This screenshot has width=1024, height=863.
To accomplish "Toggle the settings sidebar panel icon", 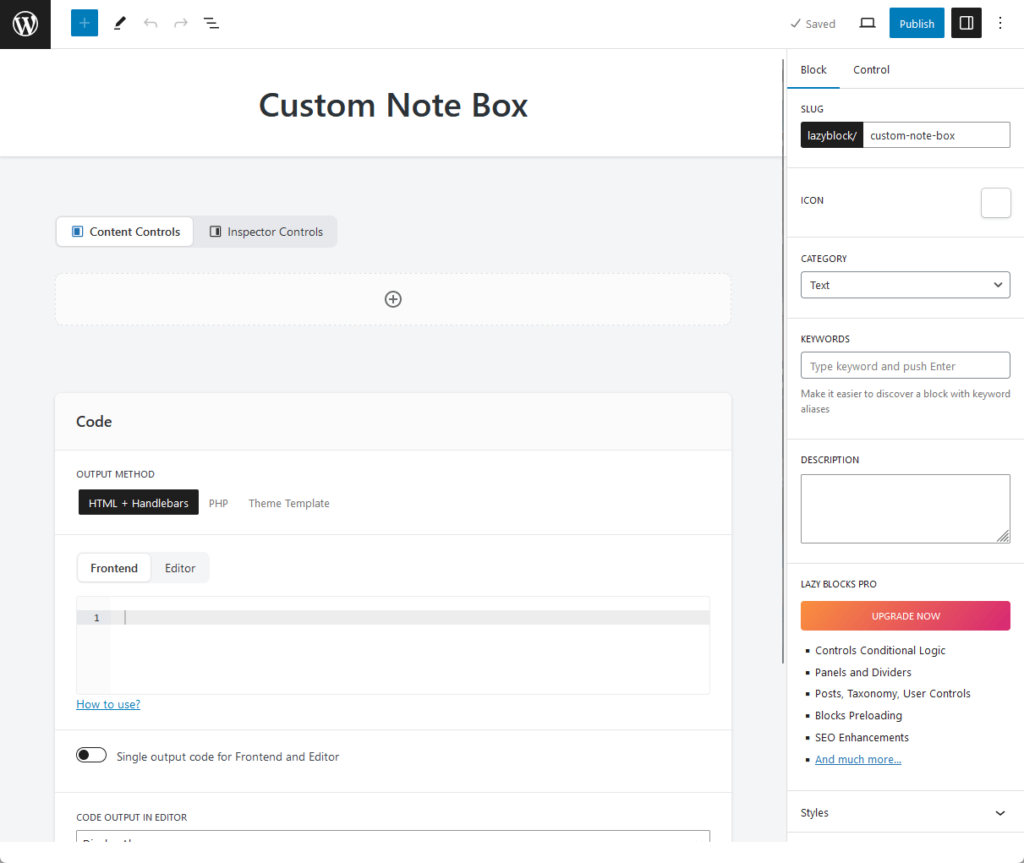I will 966,24.
